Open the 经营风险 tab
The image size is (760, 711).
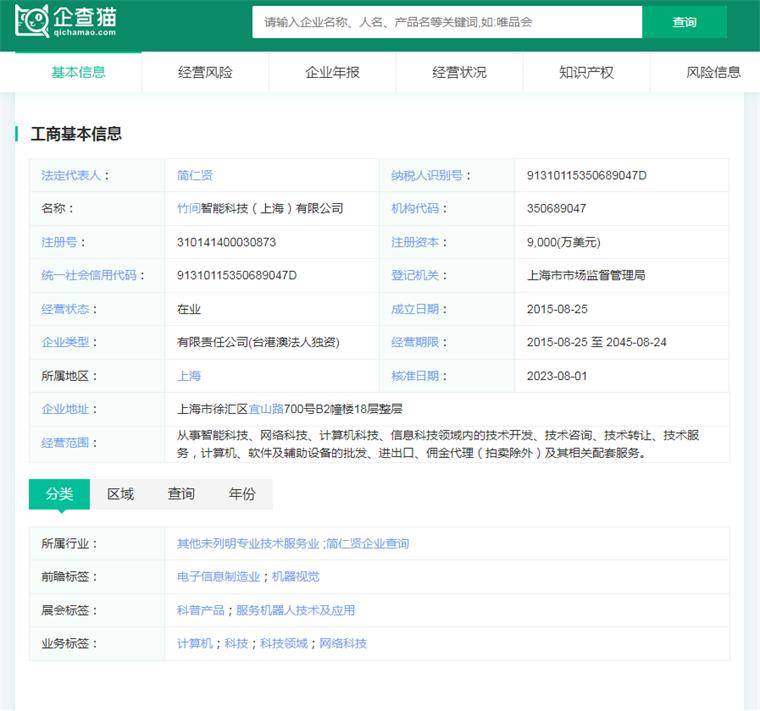click(x=206, y=72)
